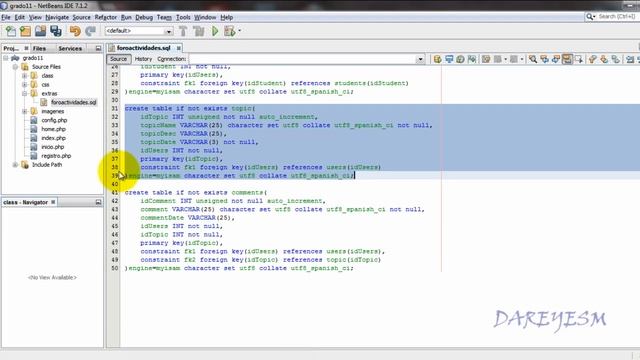
Task: Click the Save All toolbar icon
Action: [56, 31]
